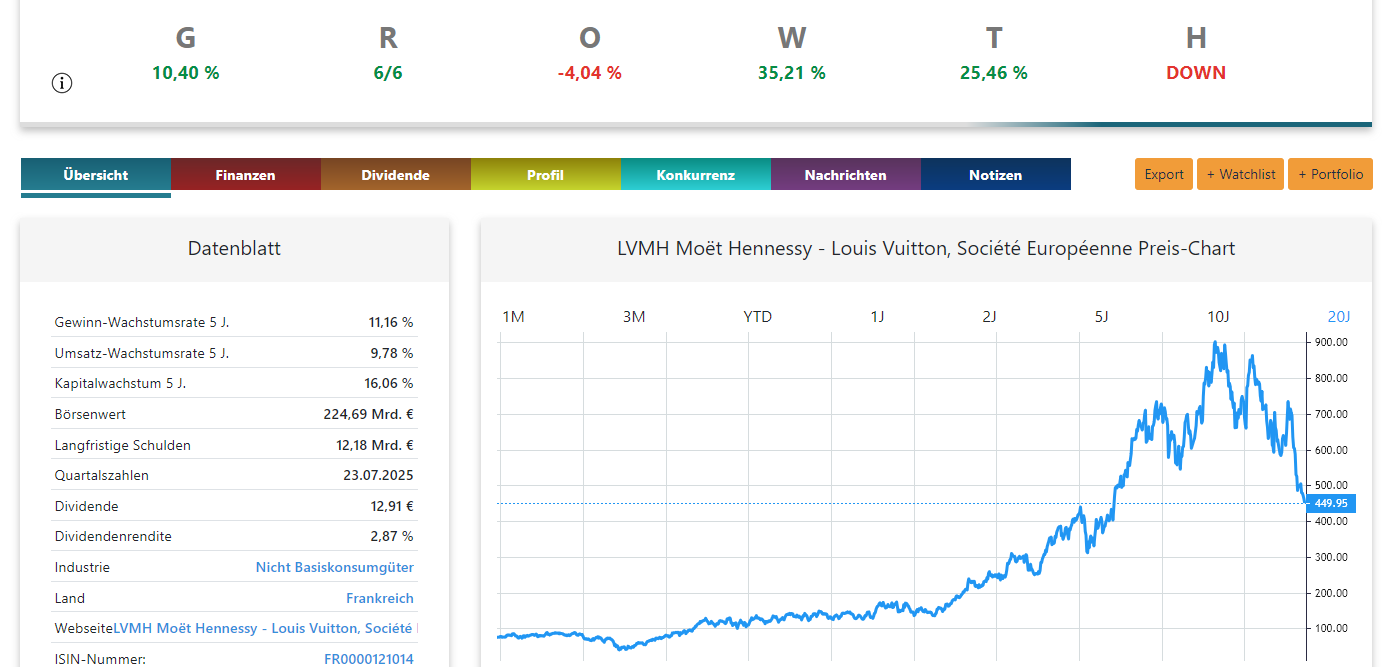The height and width of the screenshot is (667, 1386).
Task: Click the Kapitalwachstum value 16,06 %
Action: [x=389, y=383]
